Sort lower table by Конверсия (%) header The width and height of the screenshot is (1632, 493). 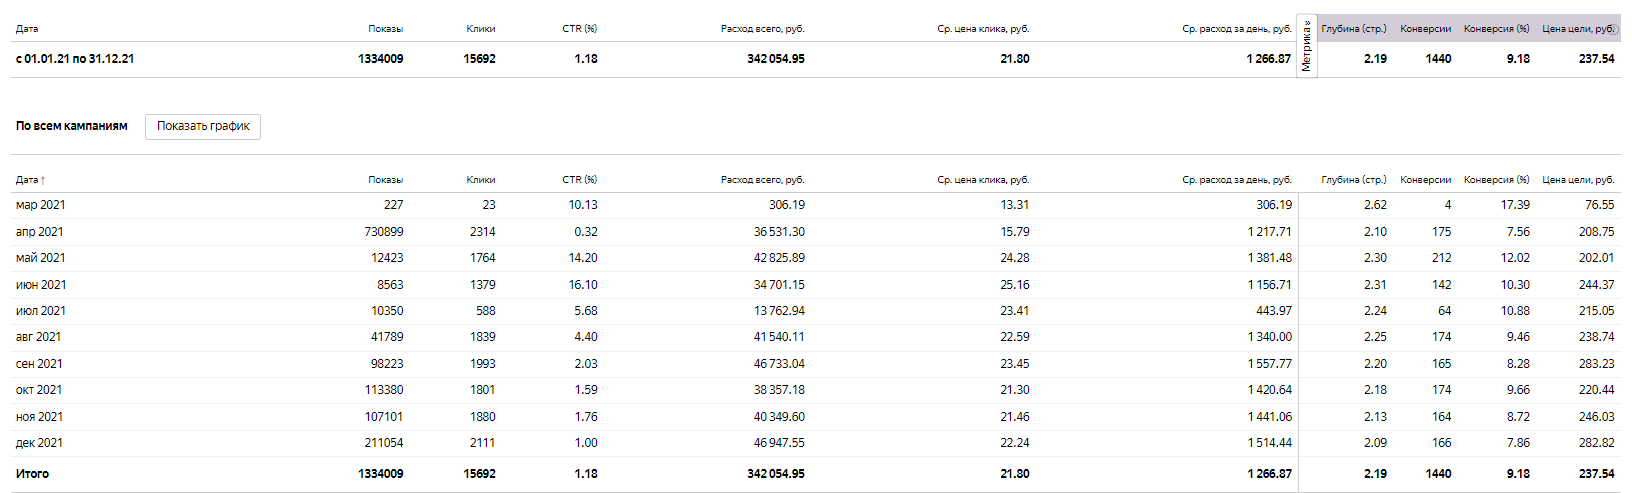[1497, 180]
